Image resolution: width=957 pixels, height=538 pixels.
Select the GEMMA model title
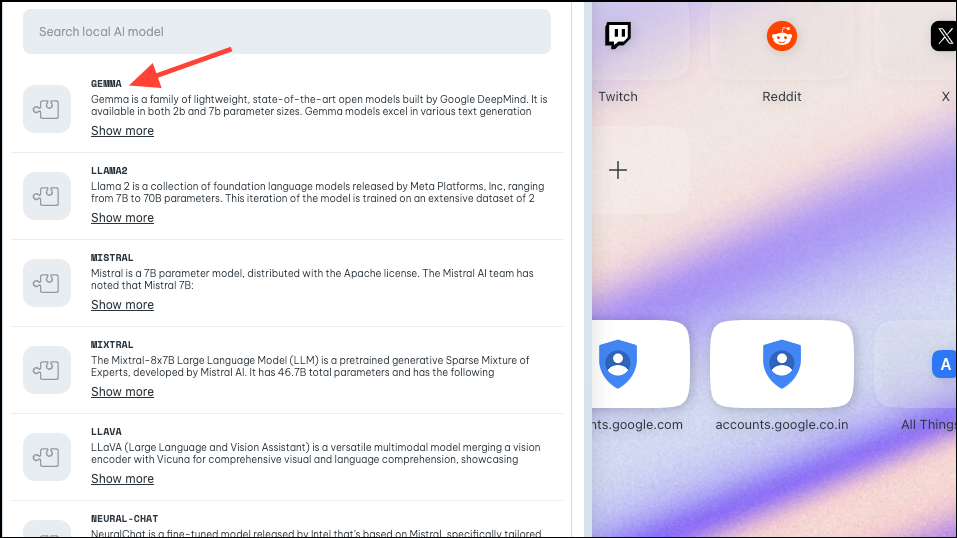(x=106, y=84)
